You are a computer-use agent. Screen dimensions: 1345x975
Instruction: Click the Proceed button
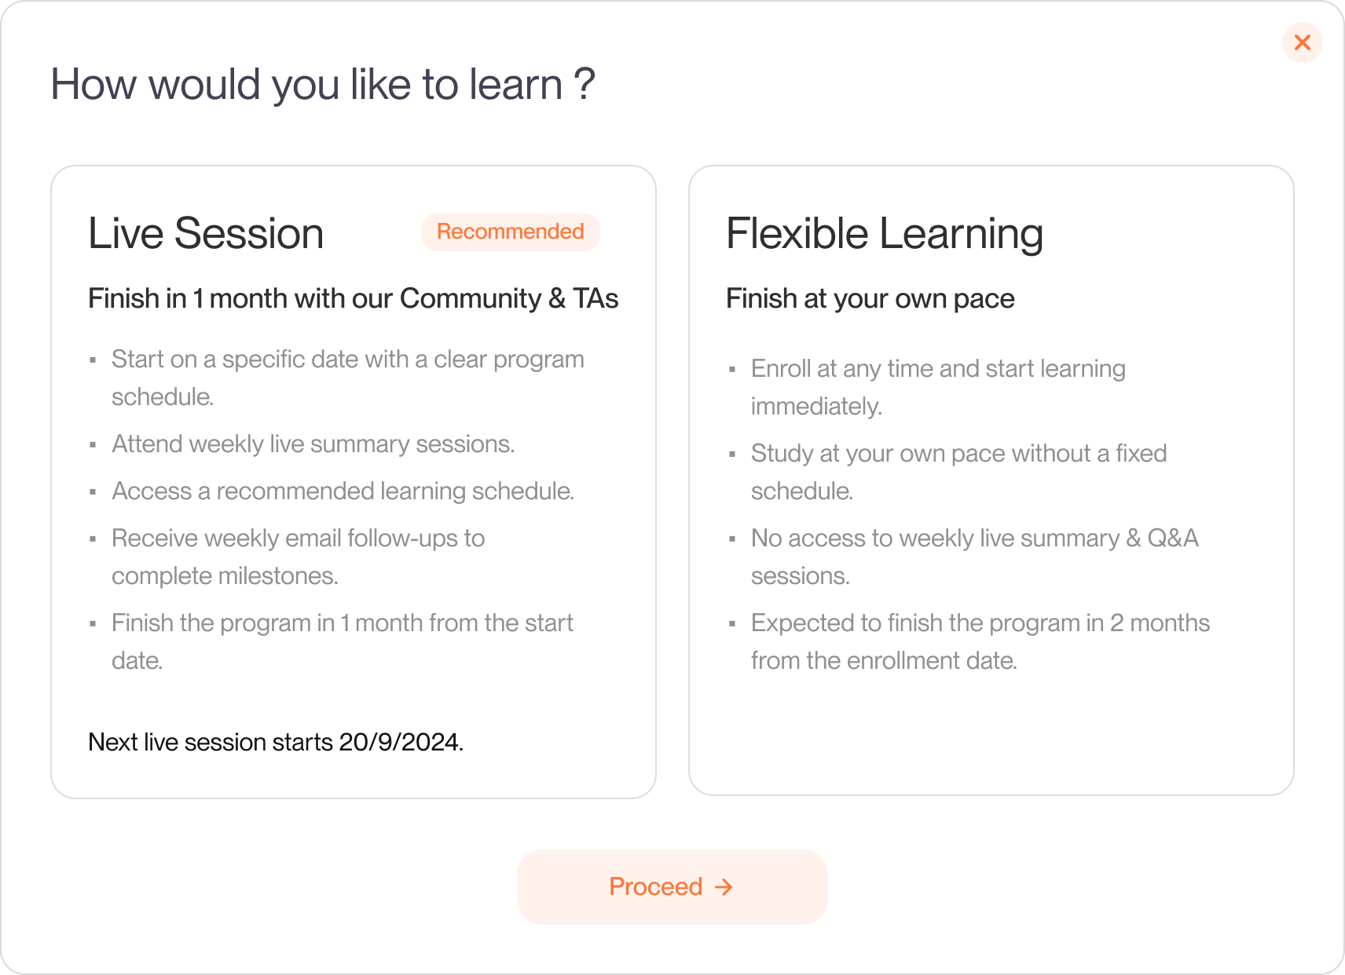pos(671,886)
